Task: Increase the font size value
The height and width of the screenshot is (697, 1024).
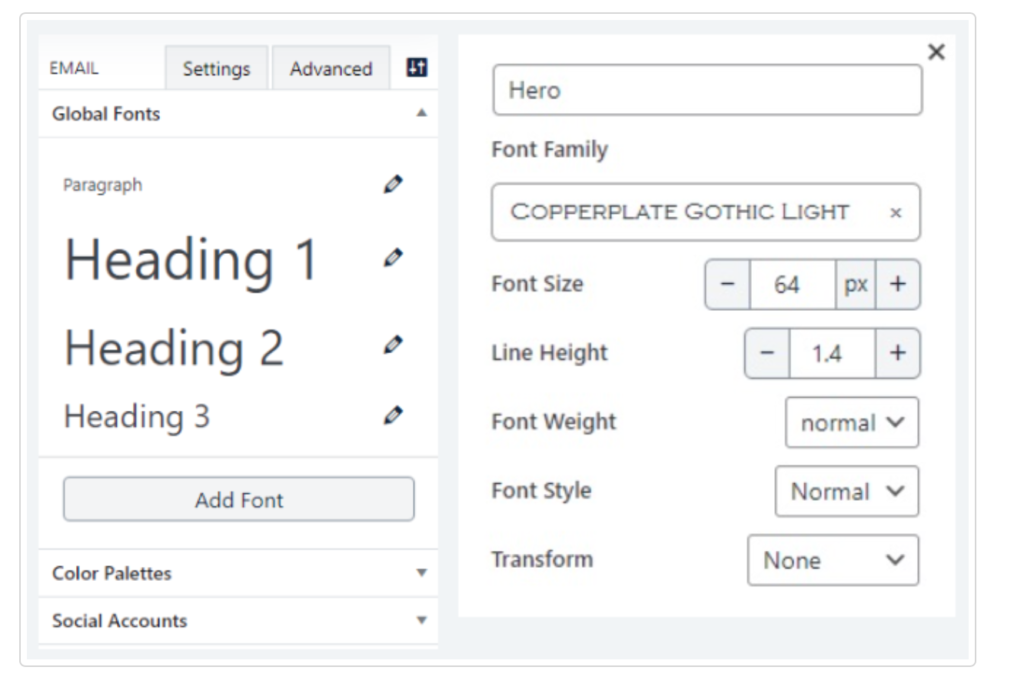Action: tap(897, 285)
